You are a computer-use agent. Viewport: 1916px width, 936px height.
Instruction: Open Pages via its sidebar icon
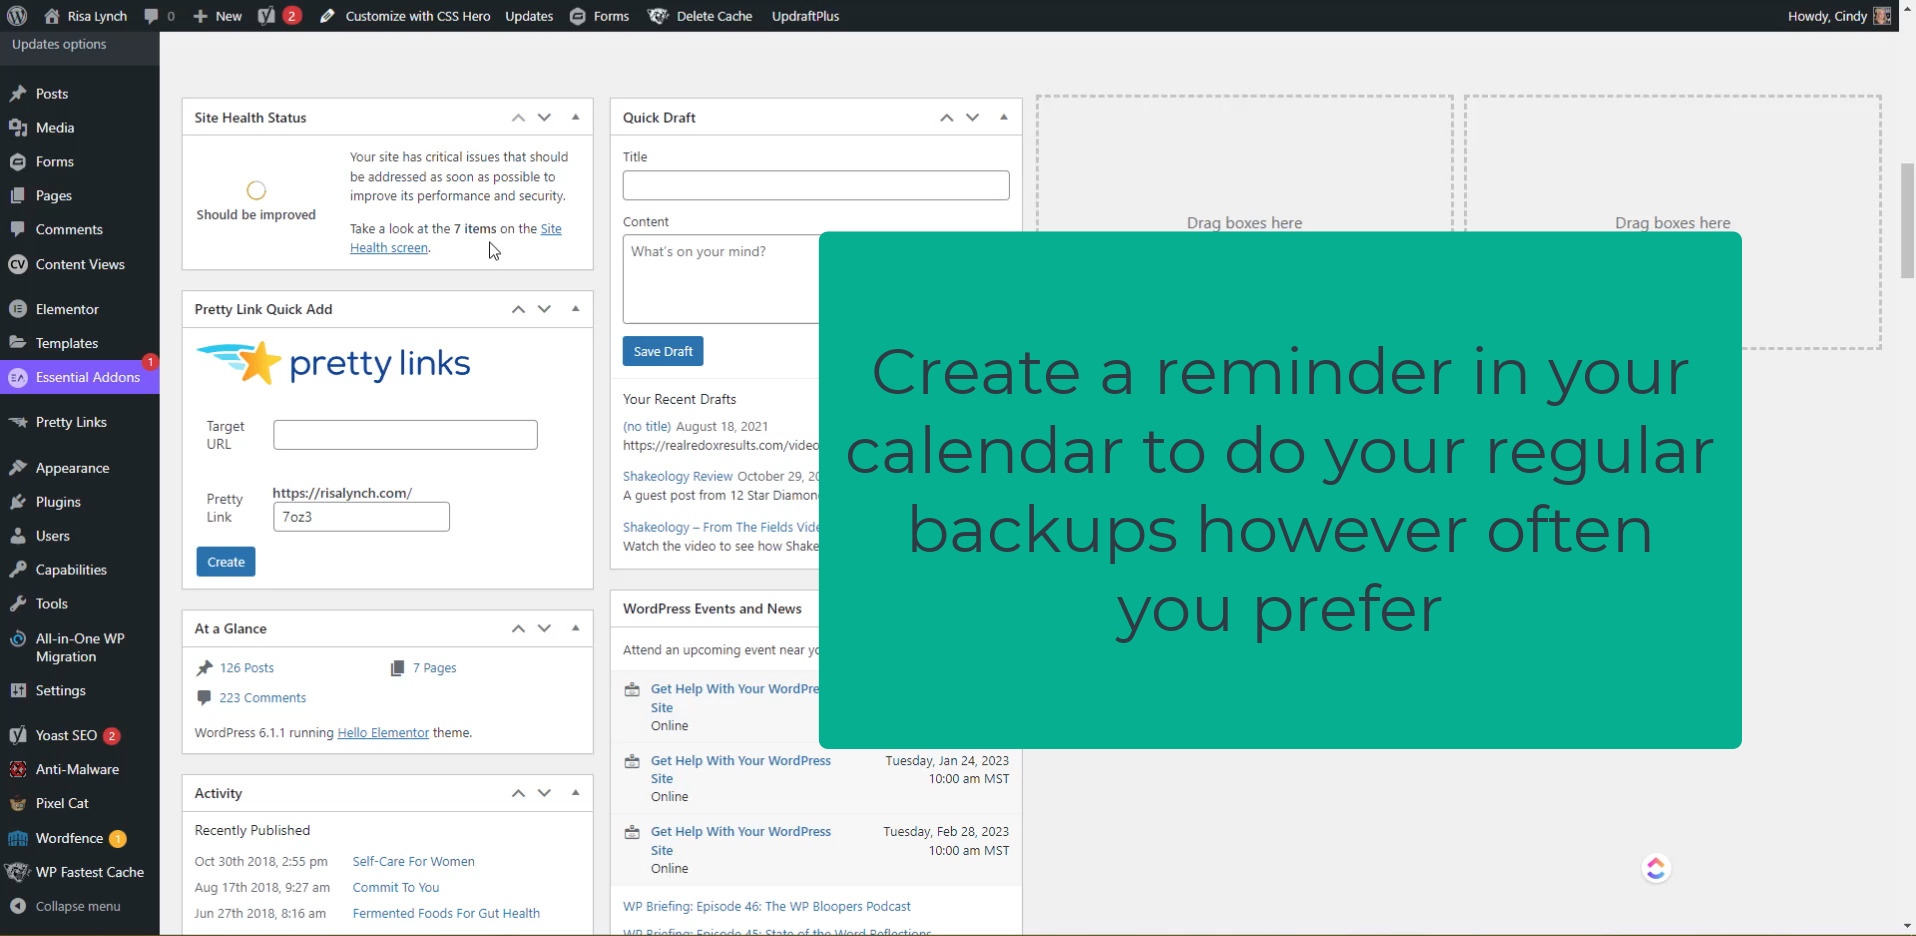click(18, 196)
